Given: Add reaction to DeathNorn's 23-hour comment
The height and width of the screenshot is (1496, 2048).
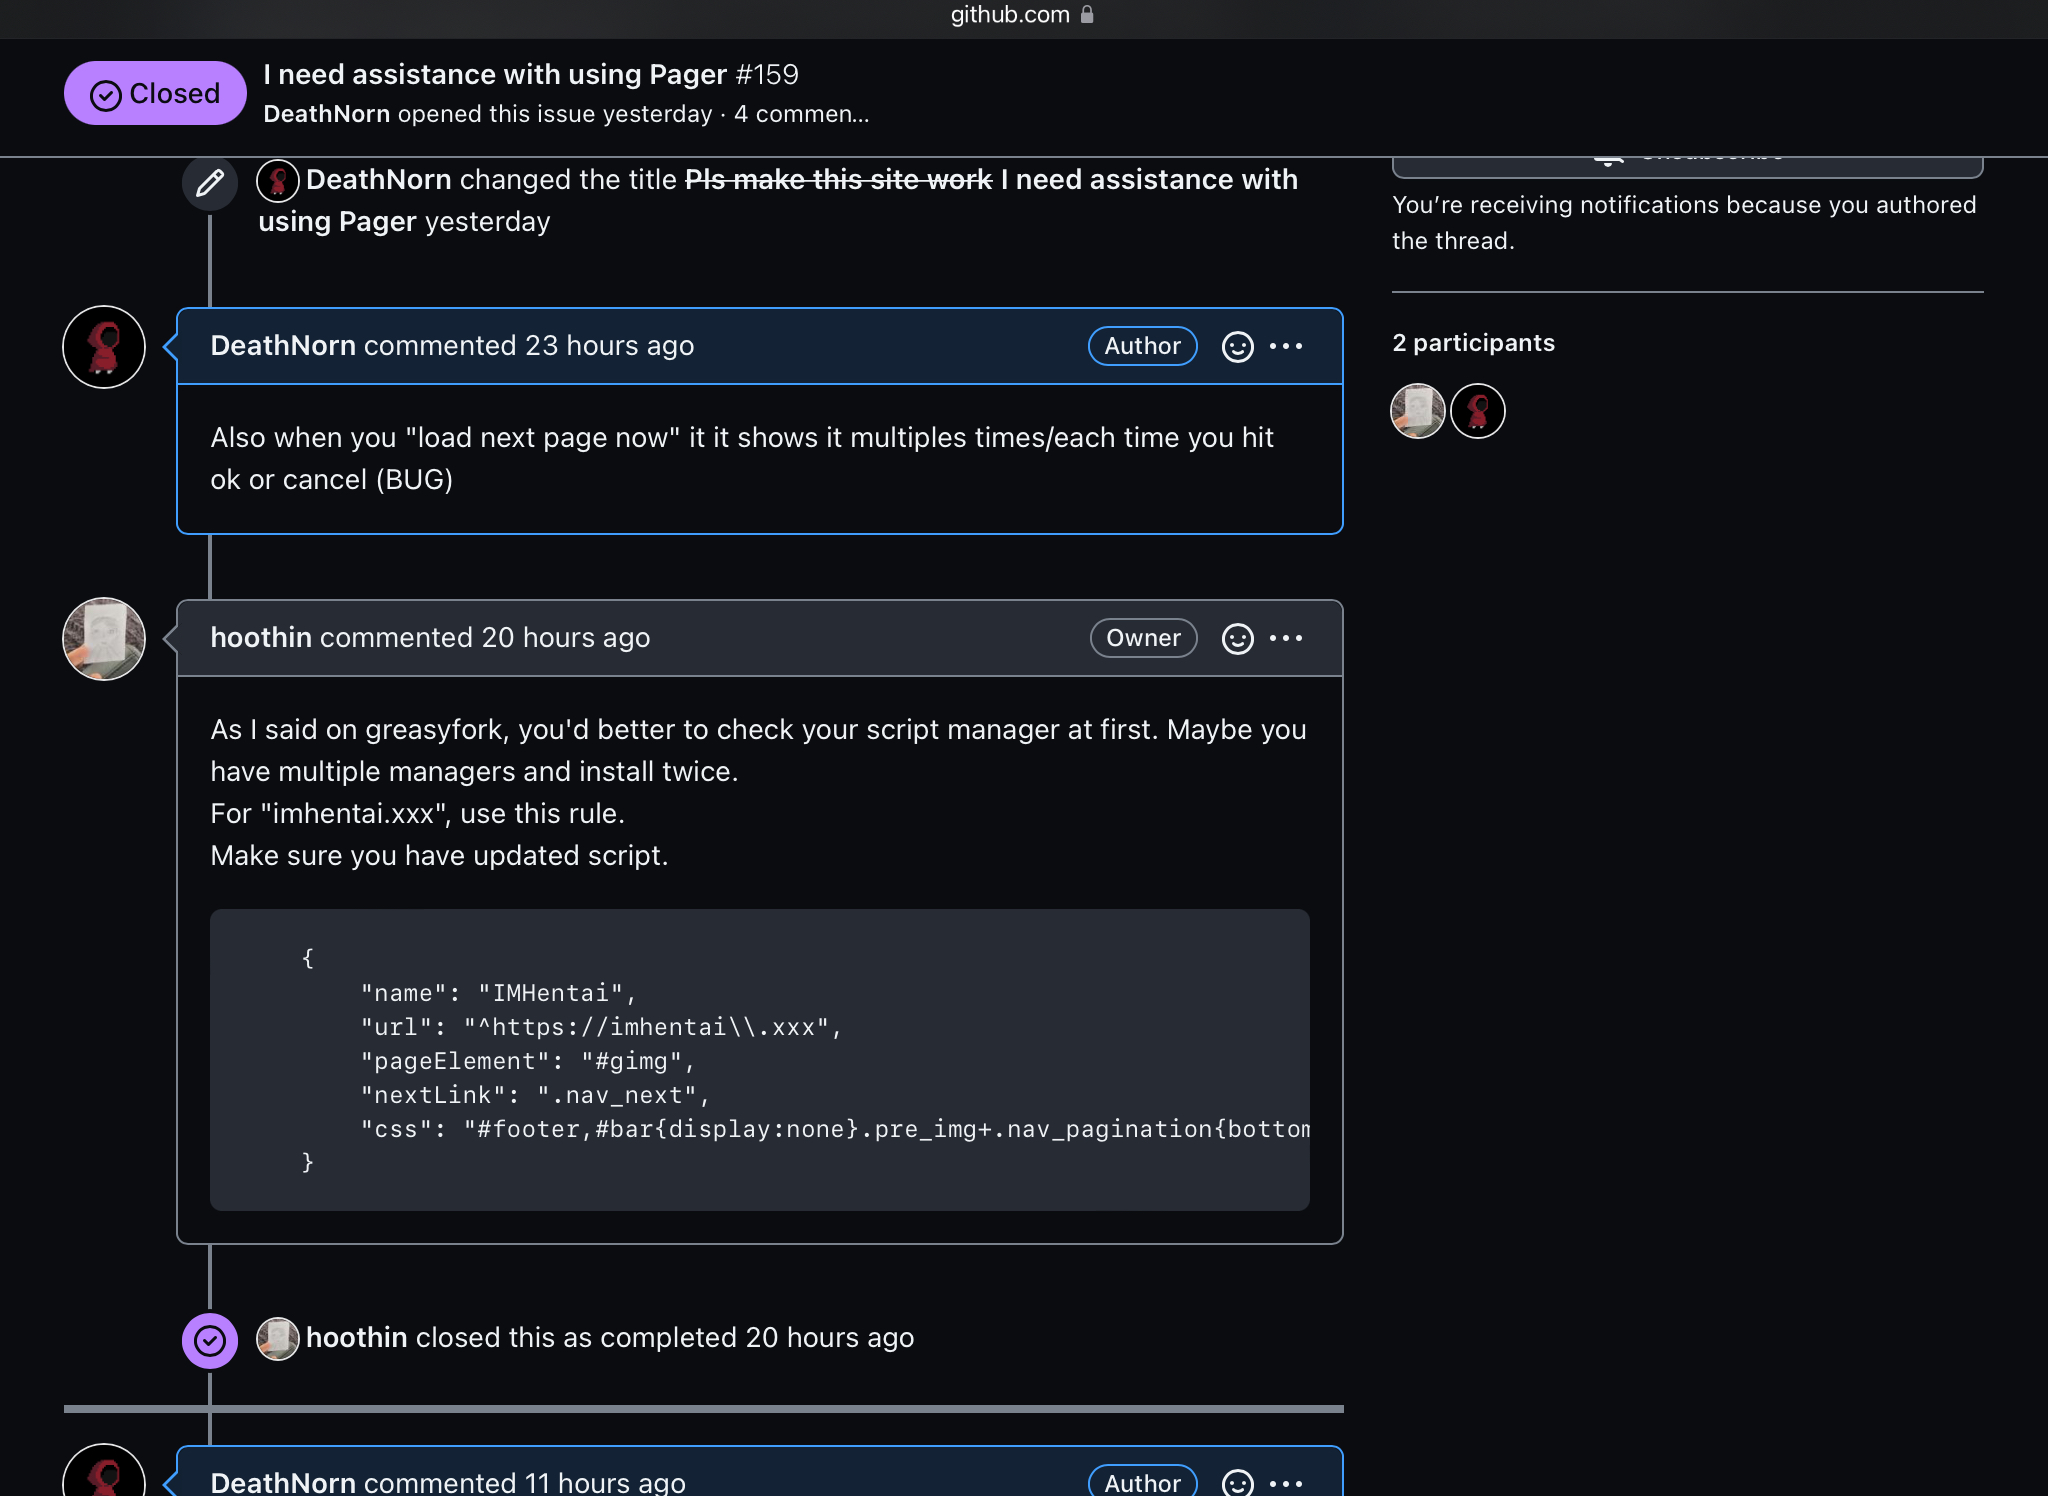Looking at the screenshot, I should tap(1237, 346).
